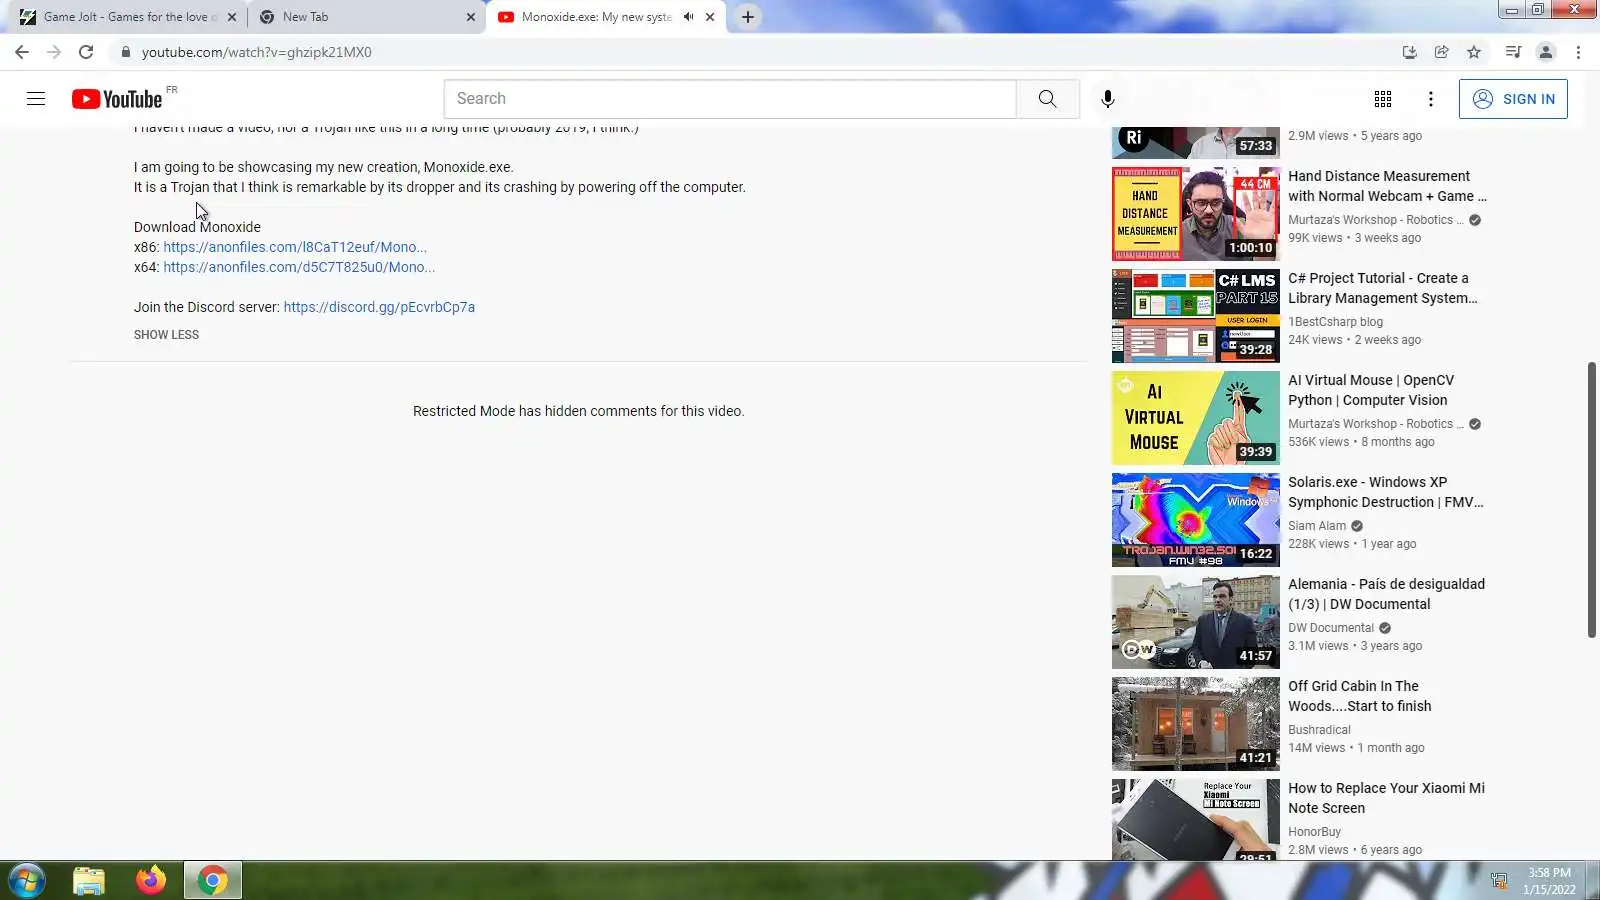
Task: Go to YouTube home via logo
Action: click(116, 99)
